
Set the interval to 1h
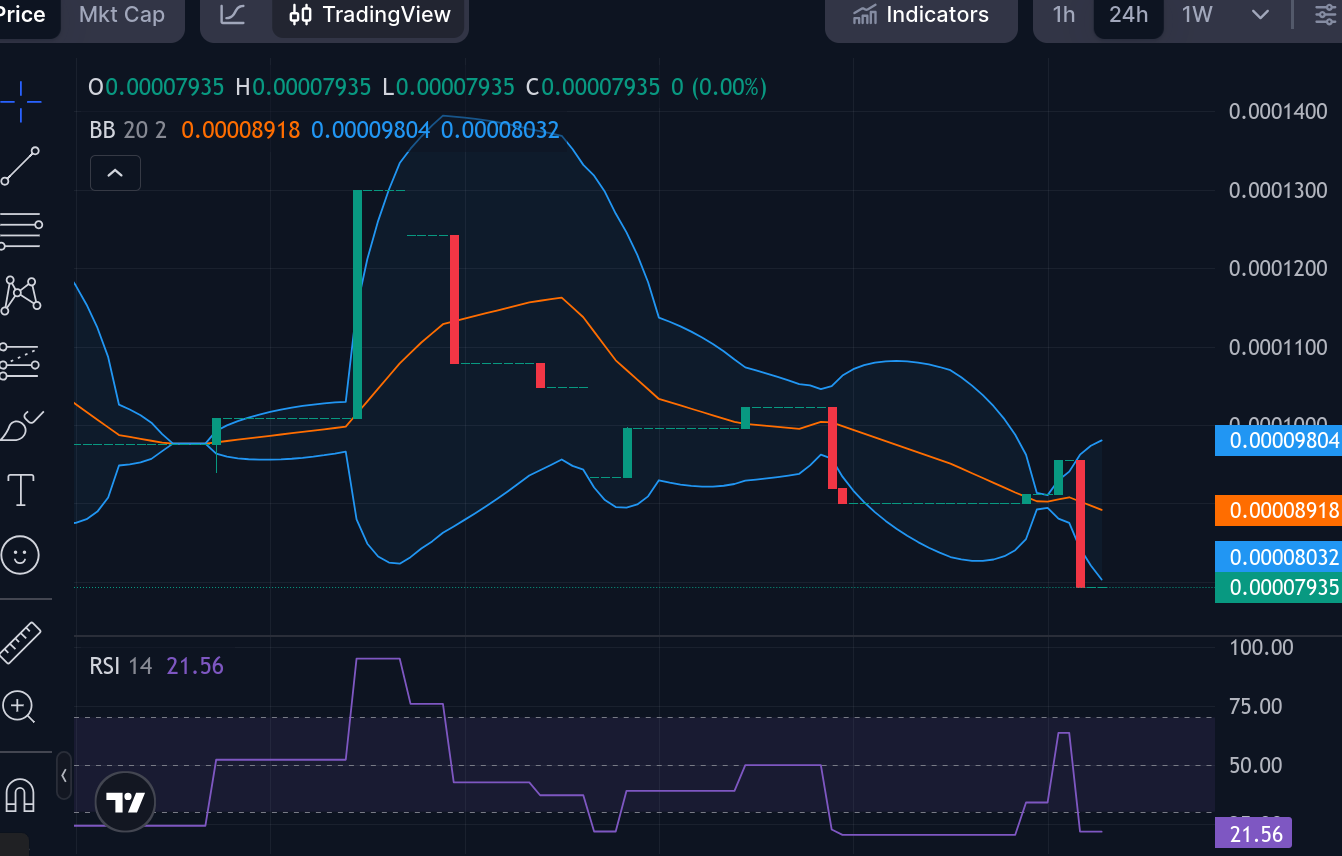pos(1064,15)
